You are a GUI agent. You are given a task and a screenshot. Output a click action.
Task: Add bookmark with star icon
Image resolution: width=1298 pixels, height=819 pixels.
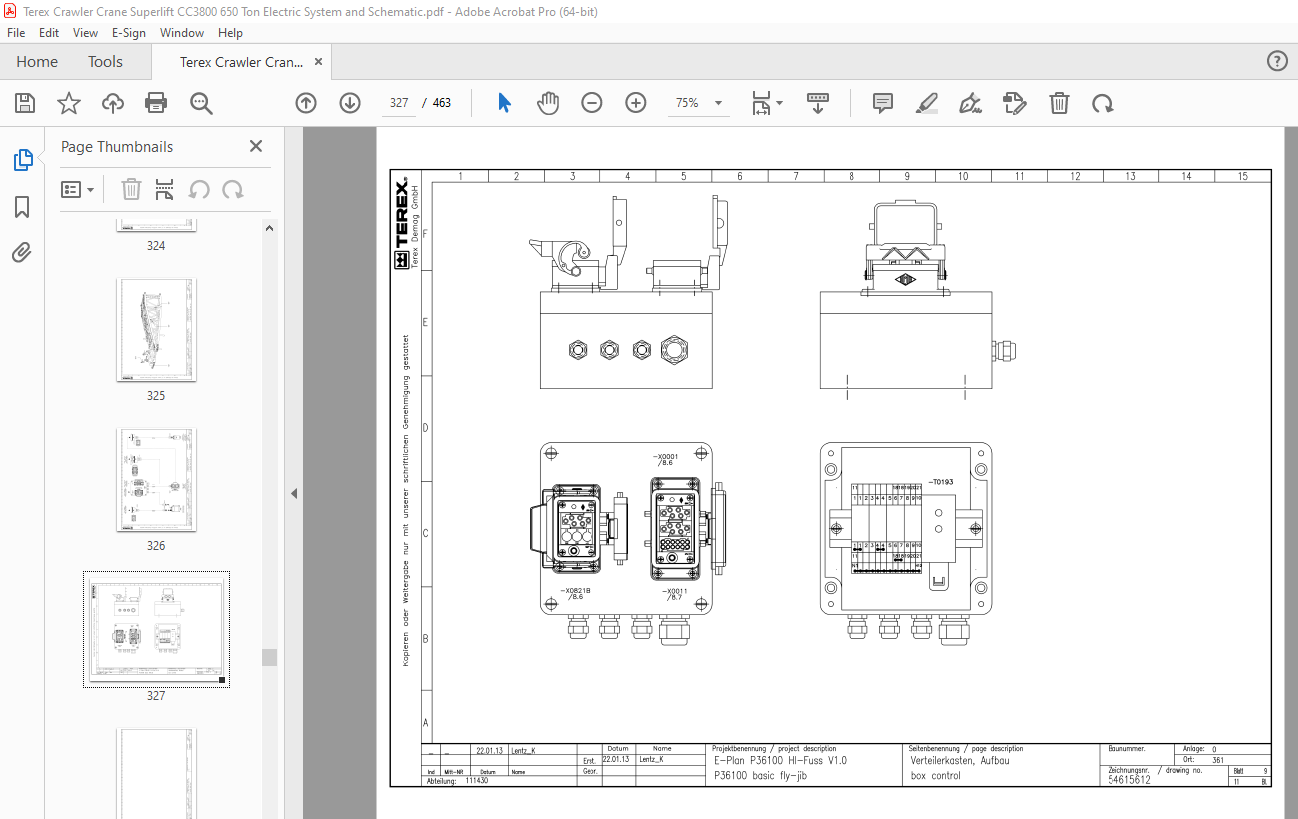(x=68, y=103)
